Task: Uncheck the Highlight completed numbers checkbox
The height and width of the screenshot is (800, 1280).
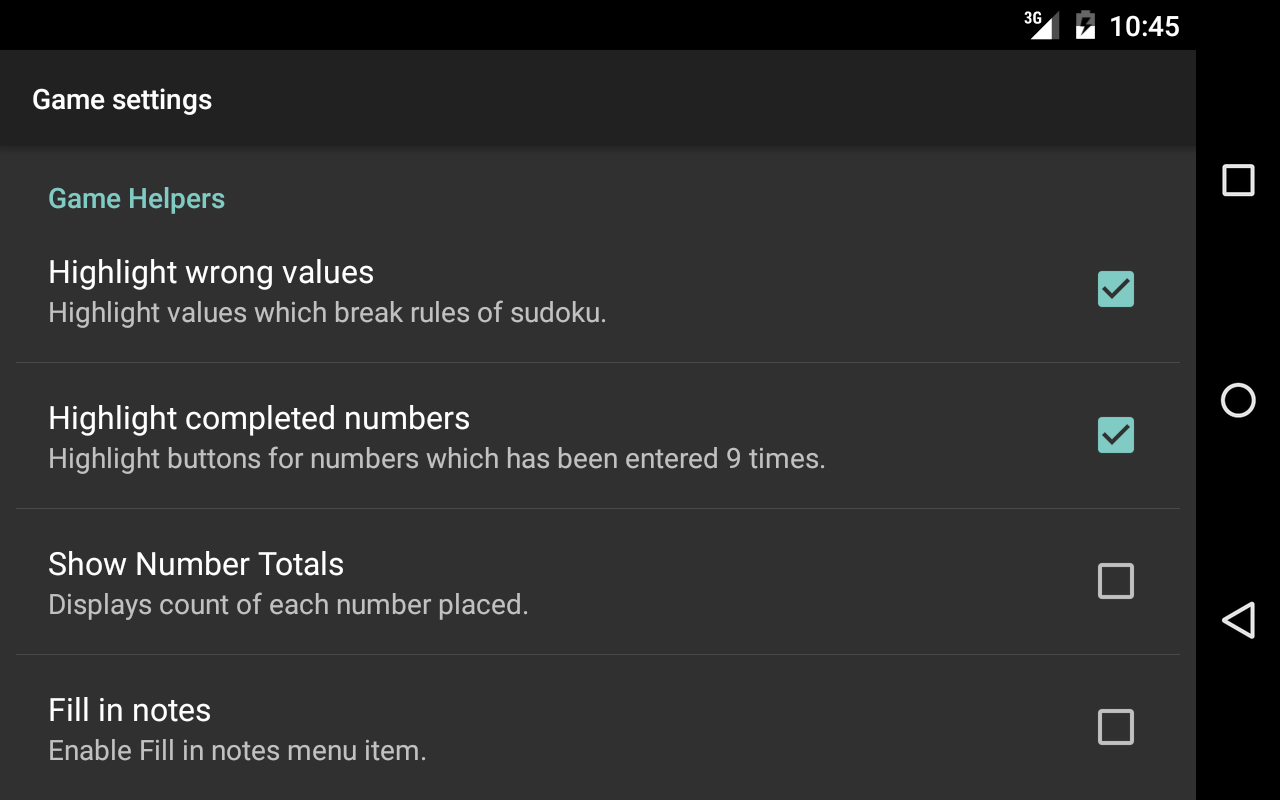Action: click(x=1116, y=435)
